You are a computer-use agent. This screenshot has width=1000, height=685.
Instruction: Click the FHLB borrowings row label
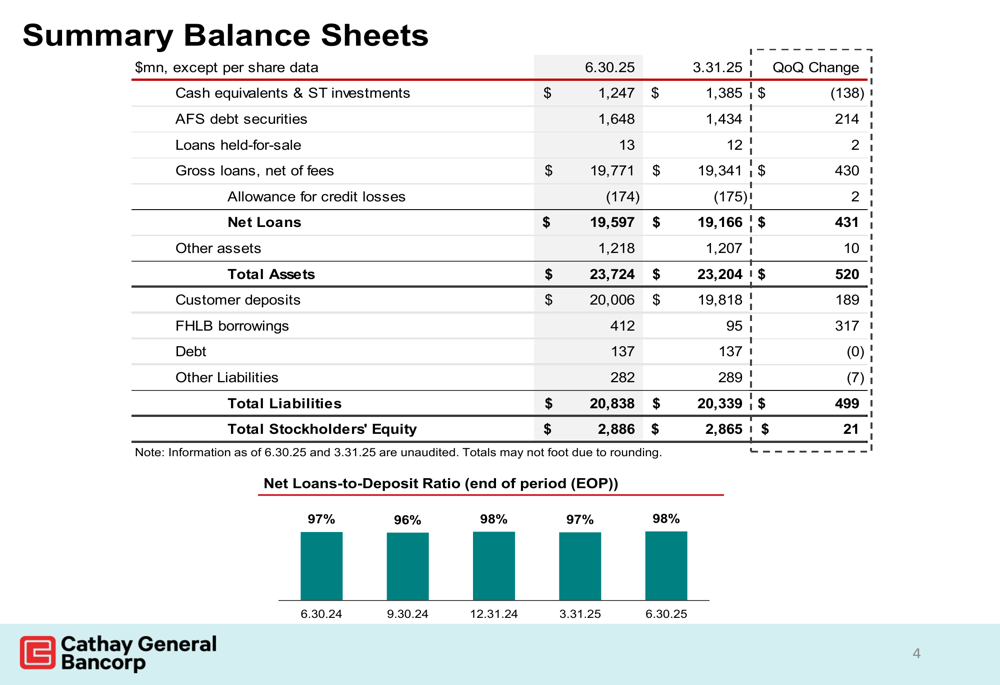[232, 327]
